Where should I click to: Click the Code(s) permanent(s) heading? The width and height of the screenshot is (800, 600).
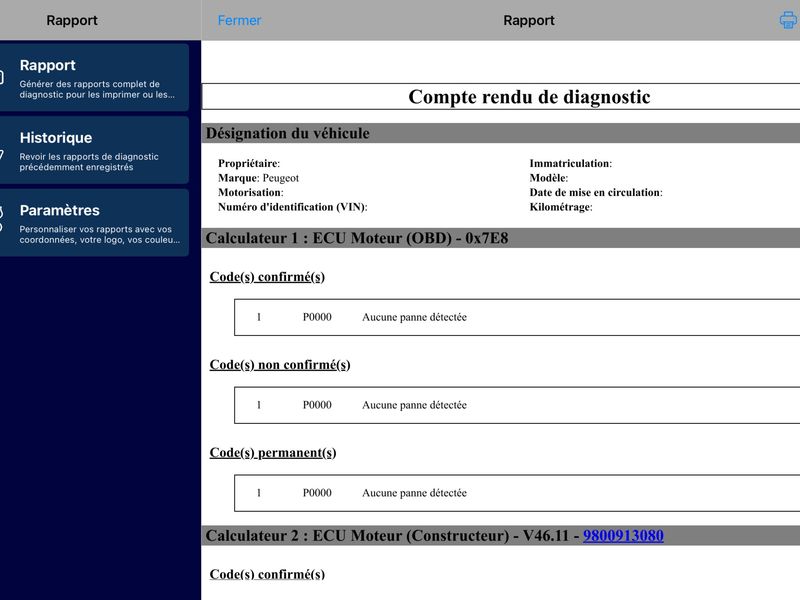click(x=272, y=453)
